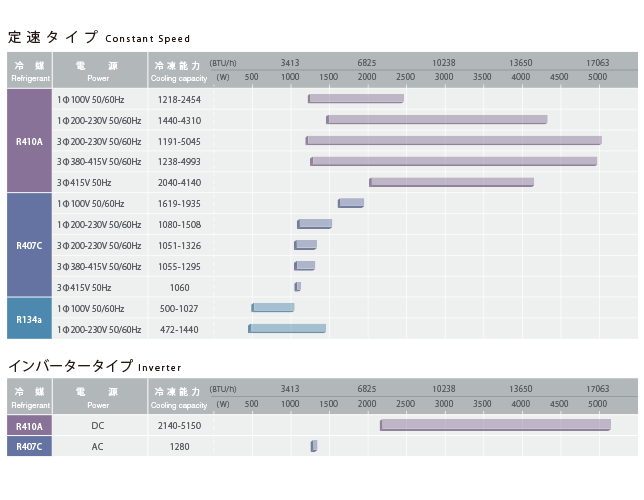Screen dimensions: 644x500
Task: Click the 1619-1935 cooling capacity value
Action: click(179, 203)
